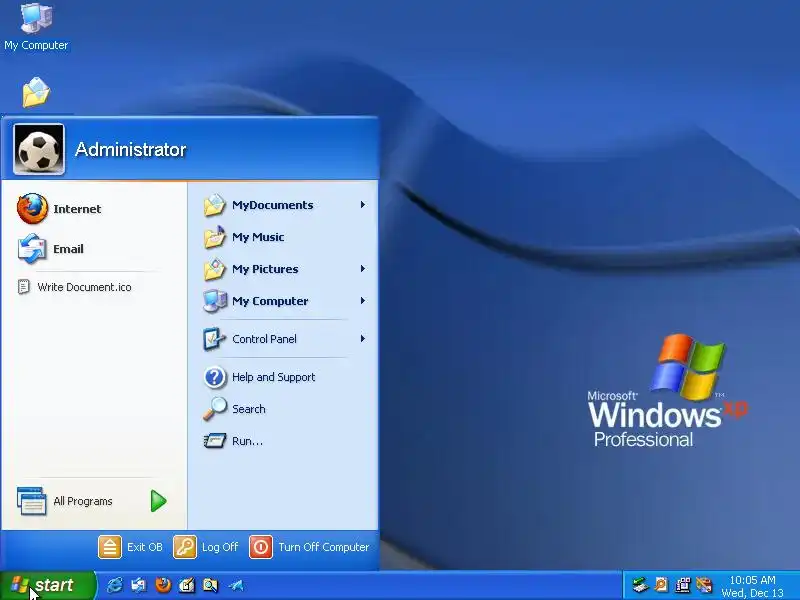Screen dimensions: 800x600
Task: Click the soccer ball user picture
Action: pyautogui.click(x=39, y=149)
